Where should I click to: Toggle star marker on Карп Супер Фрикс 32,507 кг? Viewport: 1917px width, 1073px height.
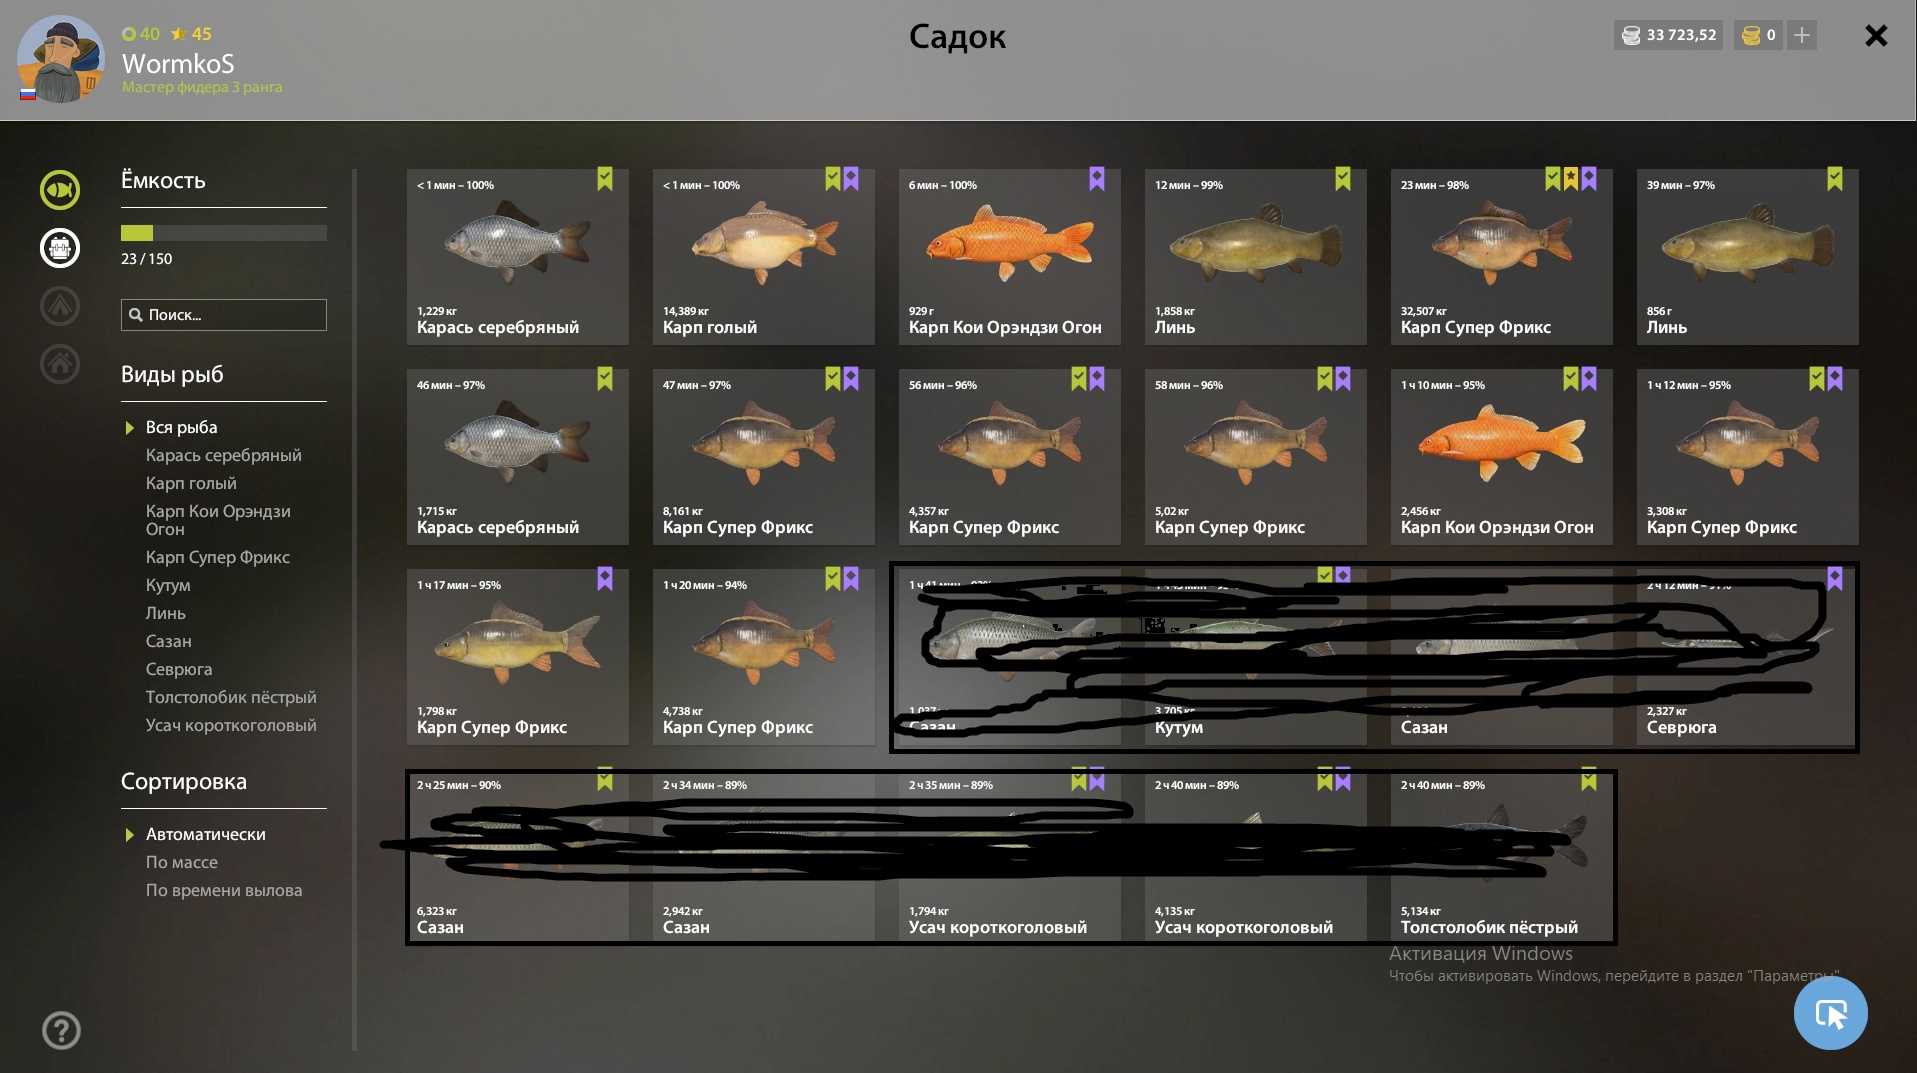[x=1571, y=179]
